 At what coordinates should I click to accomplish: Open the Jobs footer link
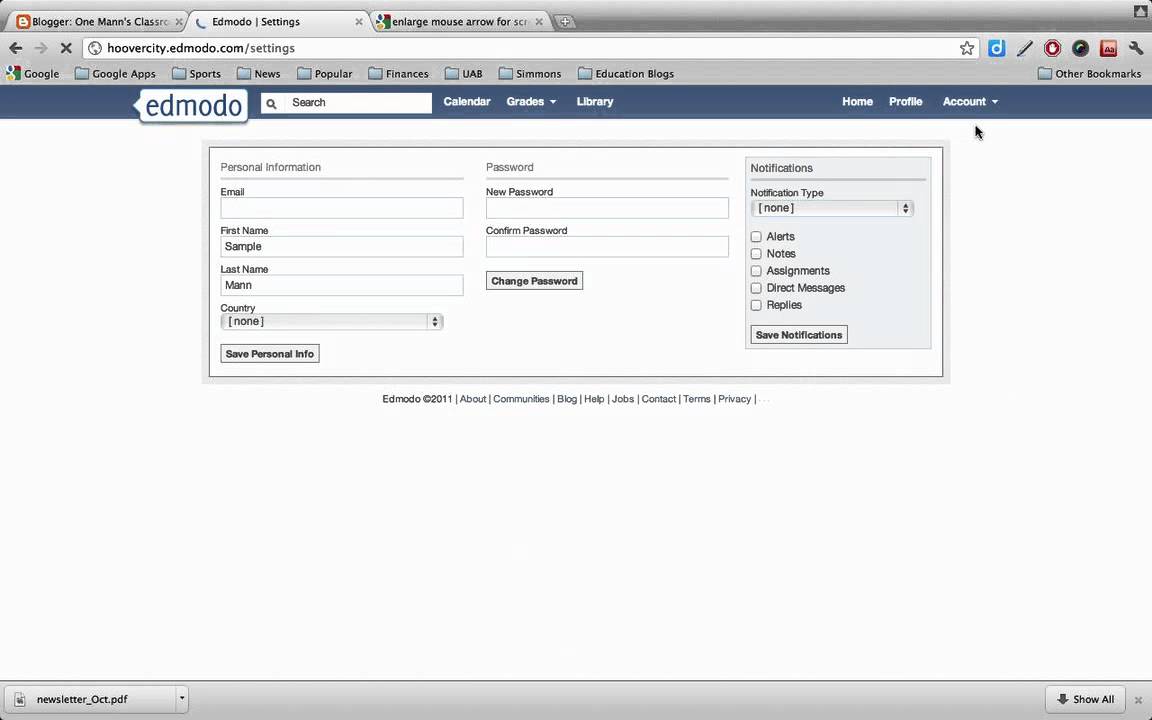click(622, 400)
